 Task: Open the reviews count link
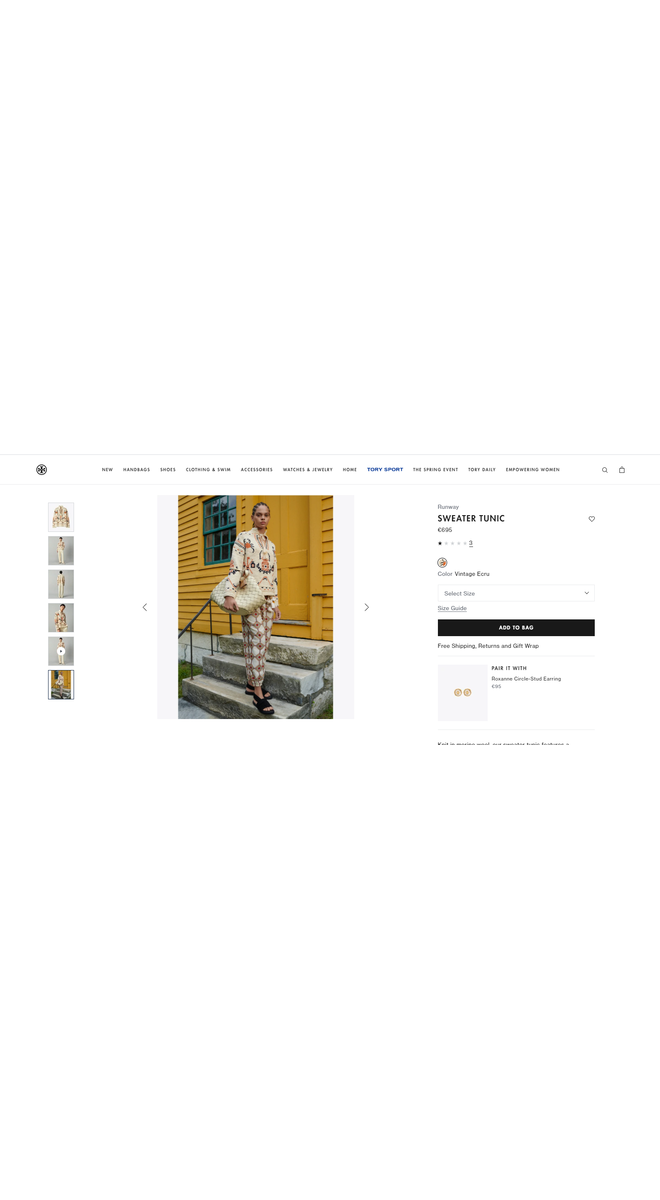(x=471, y=543)
